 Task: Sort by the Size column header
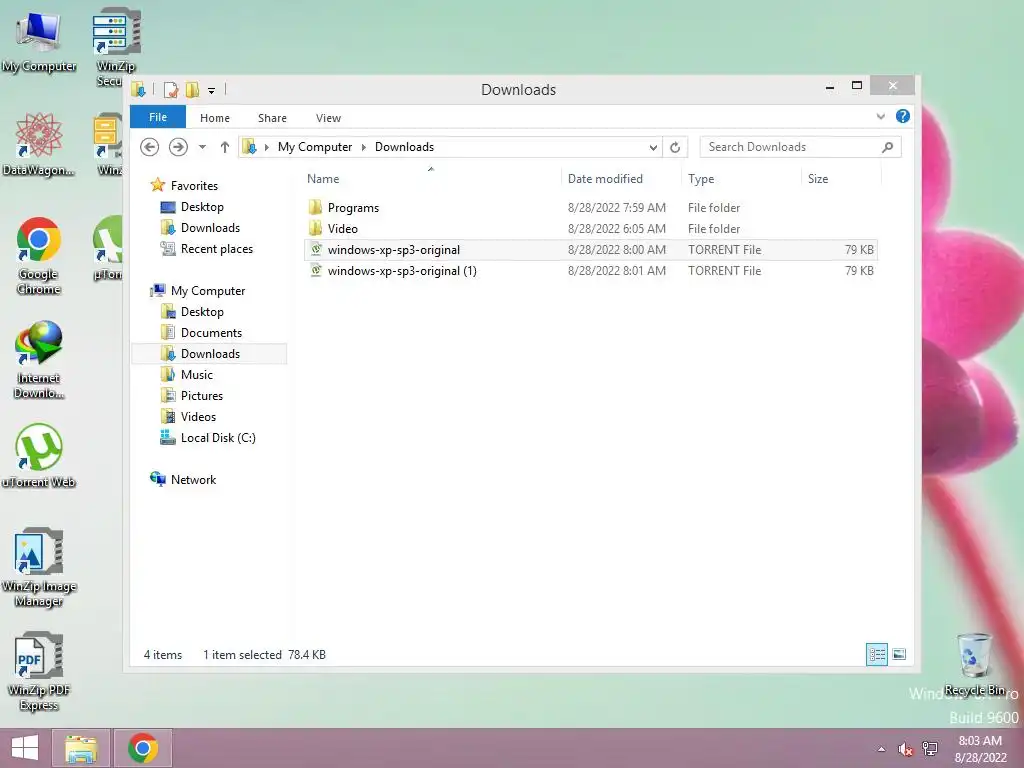click(818, 179)
